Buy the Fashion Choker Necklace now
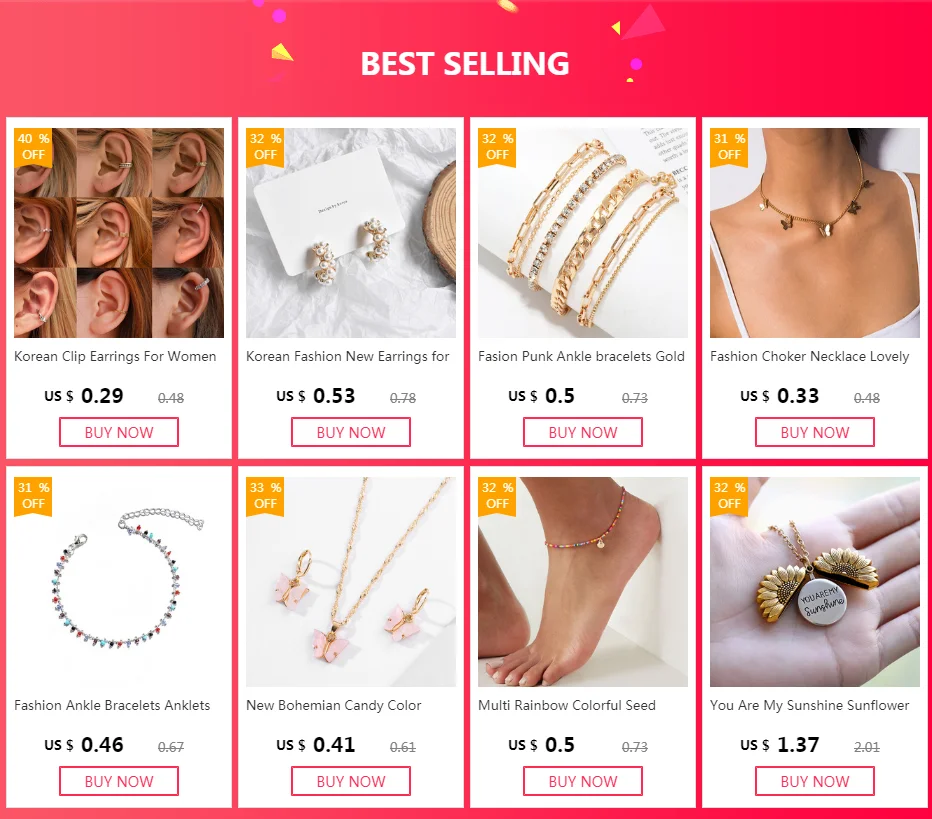The width and height of the screenshot is (932, 819). (815, 432)
